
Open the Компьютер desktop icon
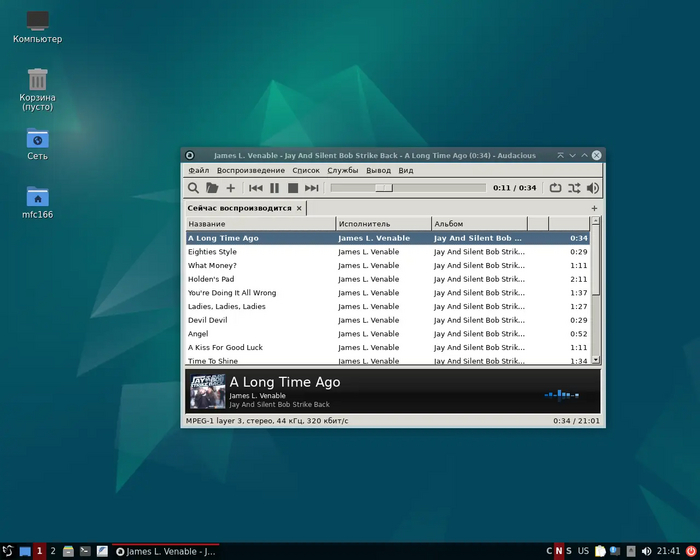(38, 27)
